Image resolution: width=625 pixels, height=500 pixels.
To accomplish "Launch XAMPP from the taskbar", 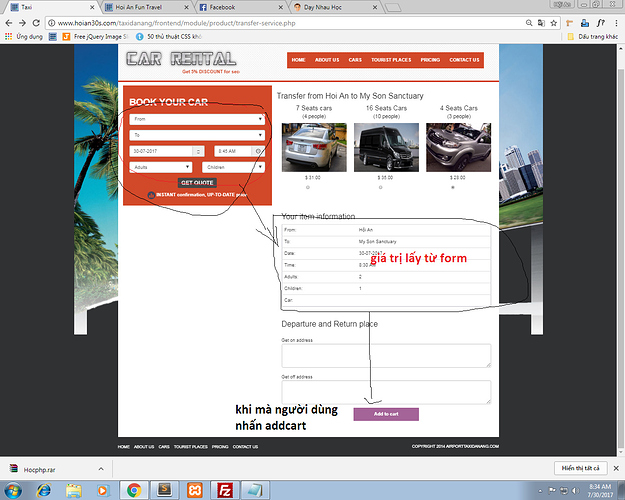I will tap(194, 489).
